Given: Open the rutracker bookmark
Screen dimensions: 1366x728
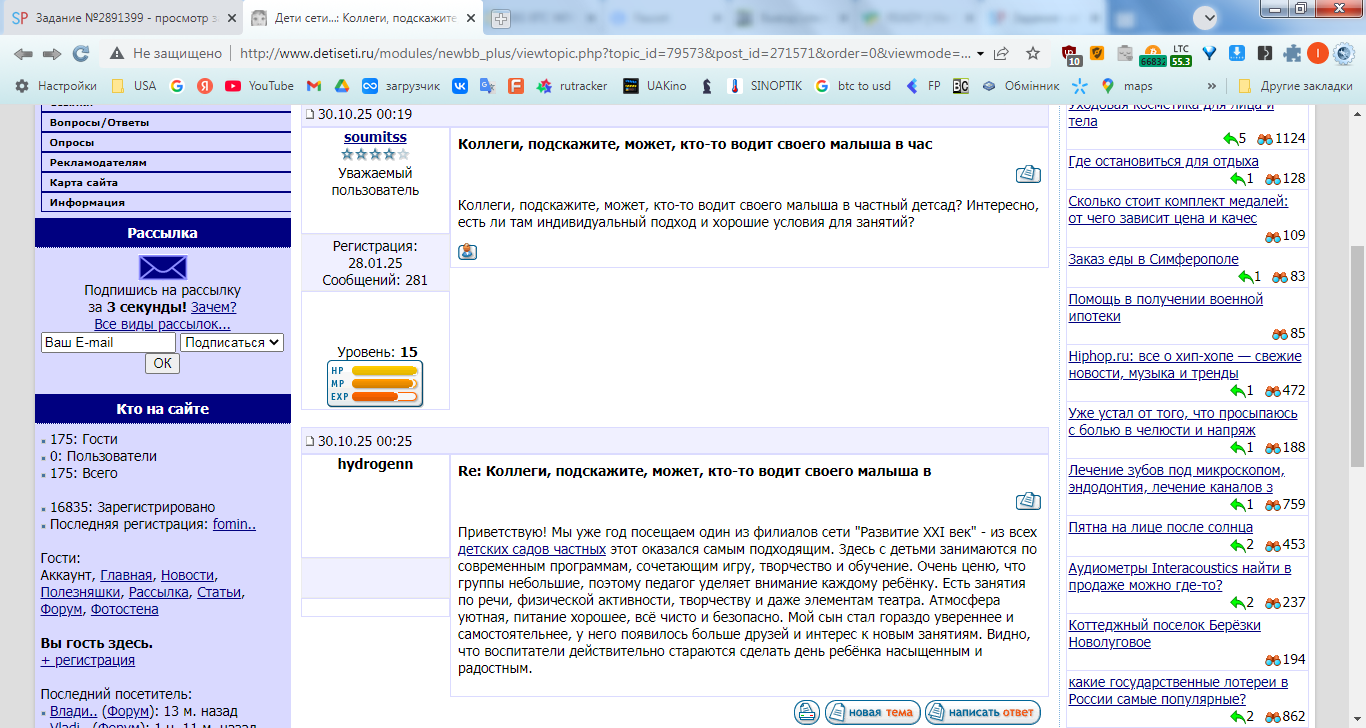Looking at the screenshot, I should pos(573,86).
